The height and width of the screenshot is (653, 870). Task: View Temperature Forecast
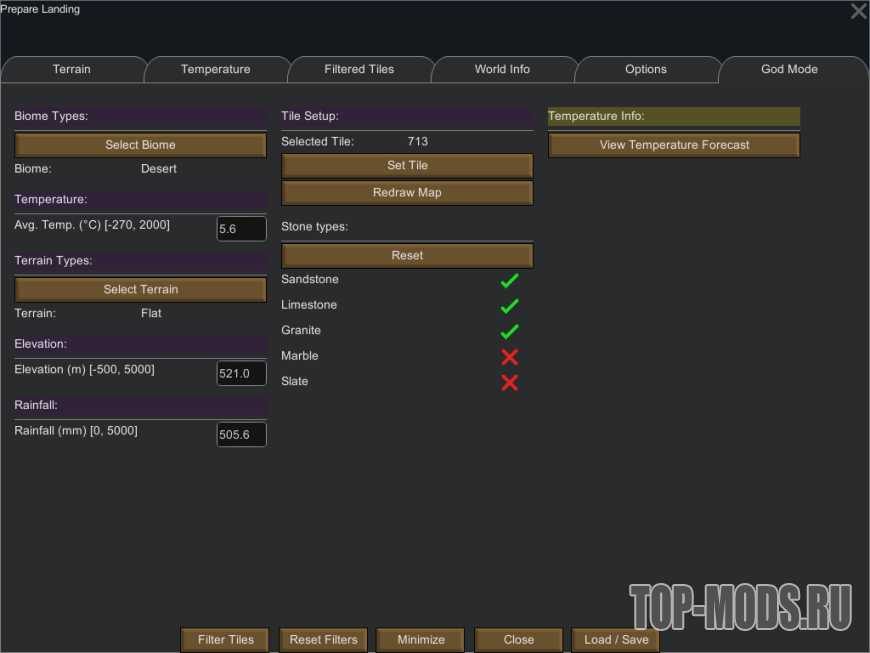[674, 145]
